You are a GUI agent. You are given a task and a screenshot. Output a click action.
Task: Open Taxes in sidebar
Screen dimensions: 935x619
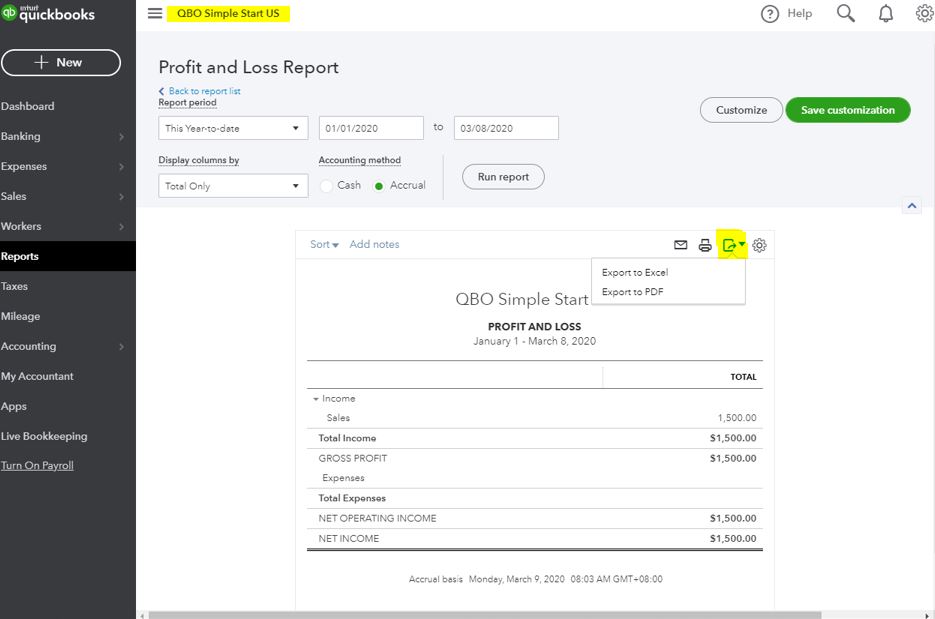point(14,286)
